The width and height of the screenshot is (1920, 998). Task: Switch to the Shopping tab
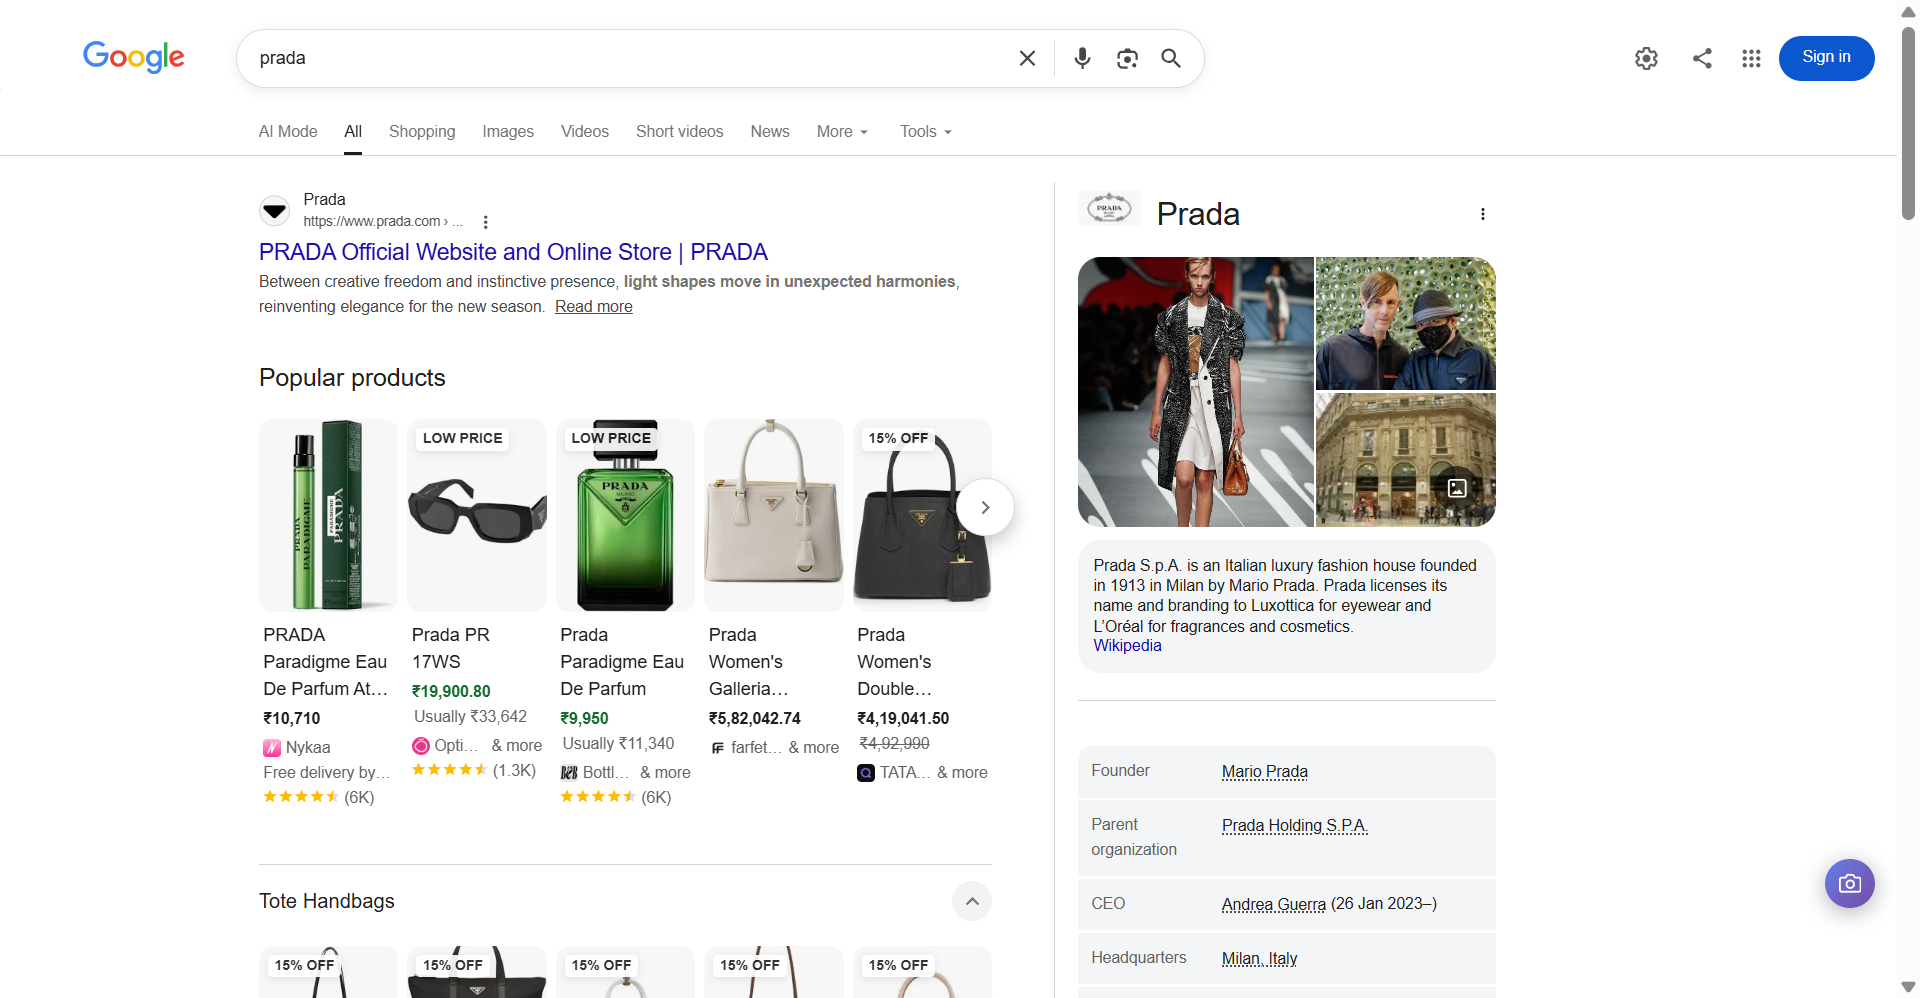coord(422,132)
